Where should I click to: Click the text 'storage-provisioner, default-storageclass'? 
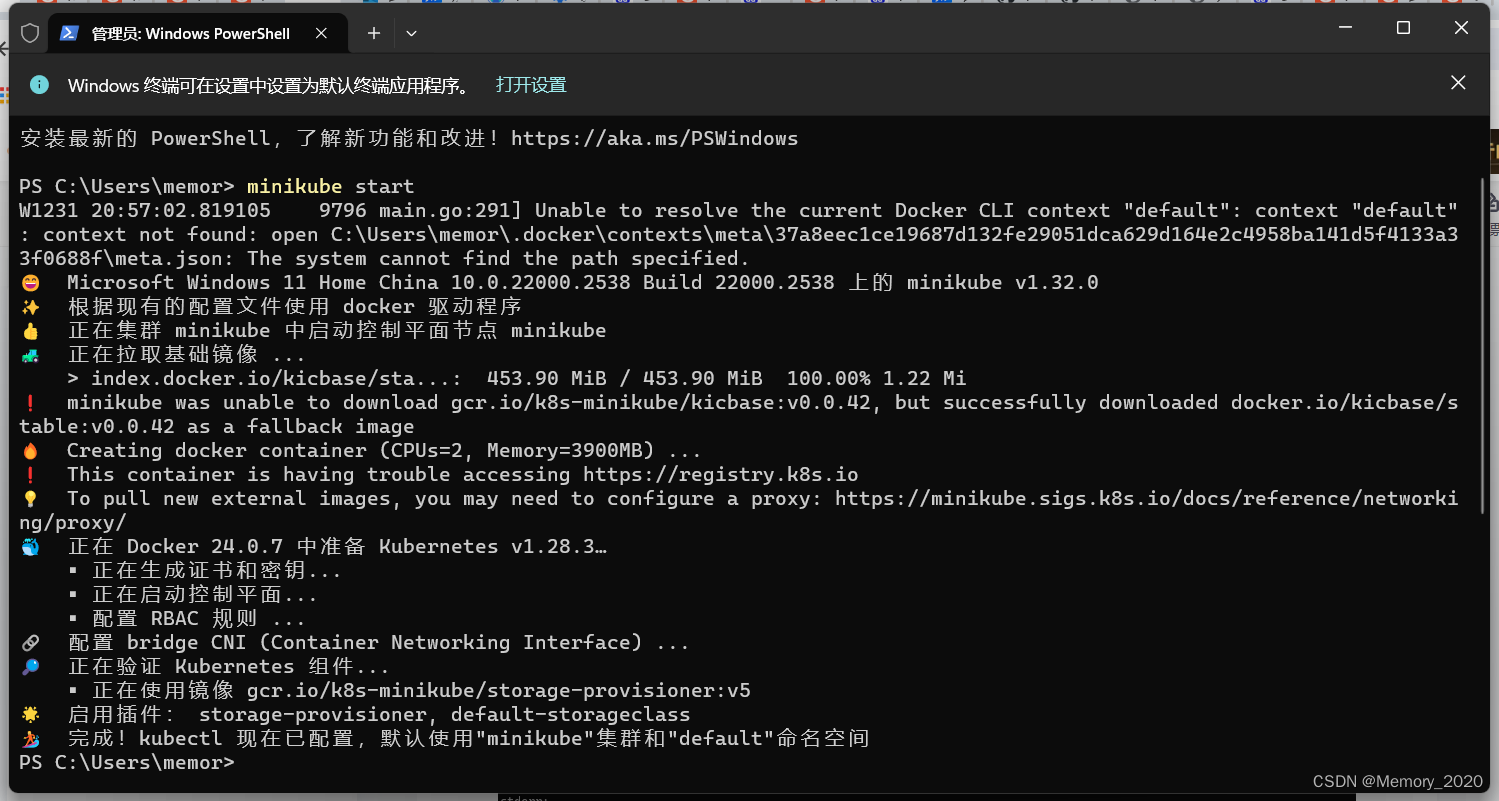tap(444, 714)
